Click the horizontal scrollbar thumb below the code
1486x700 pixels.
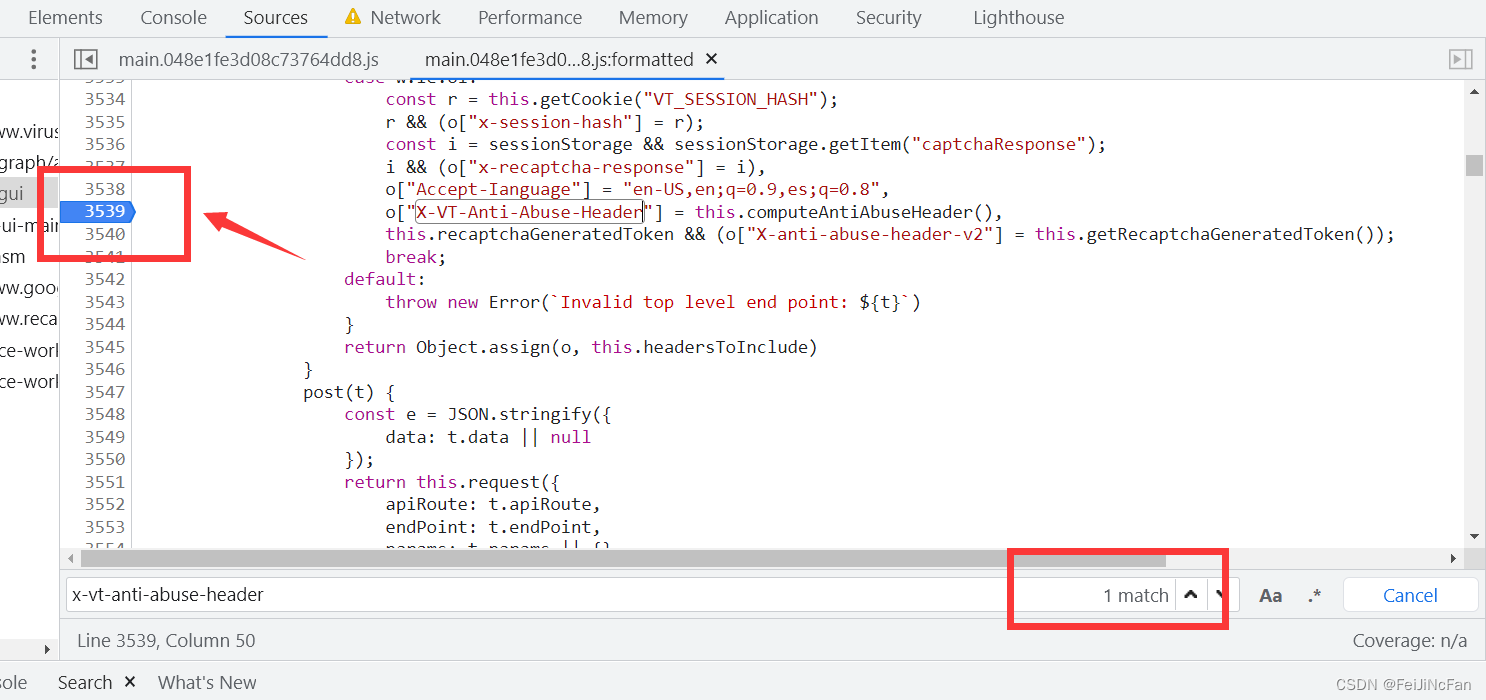pos(623,558)
